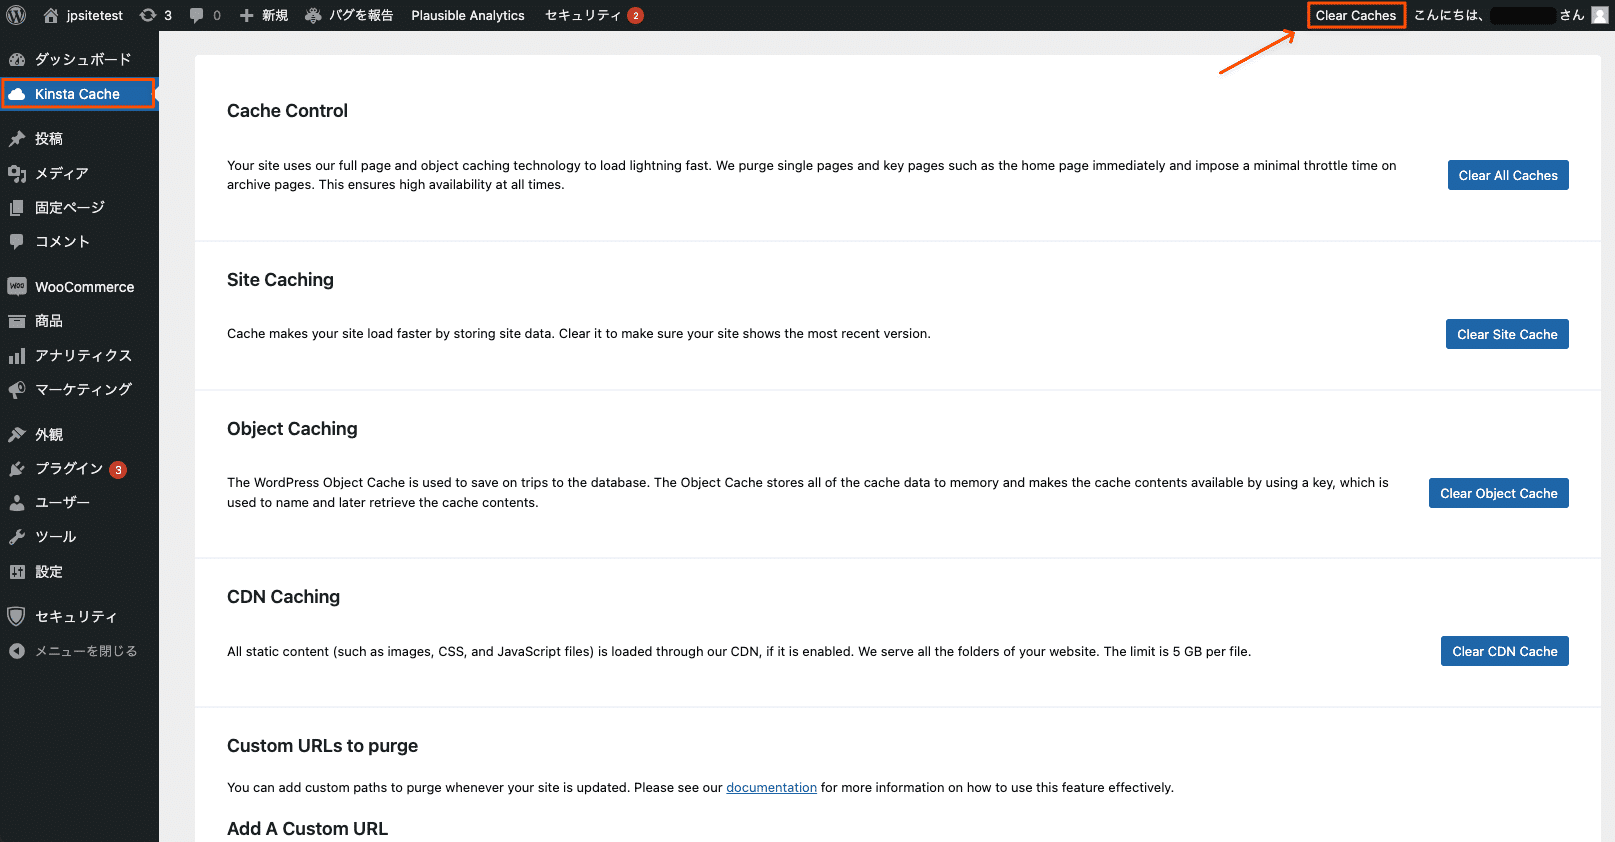Click the ツール wrench icon
Screen dimensions: 1615x842
17,536
